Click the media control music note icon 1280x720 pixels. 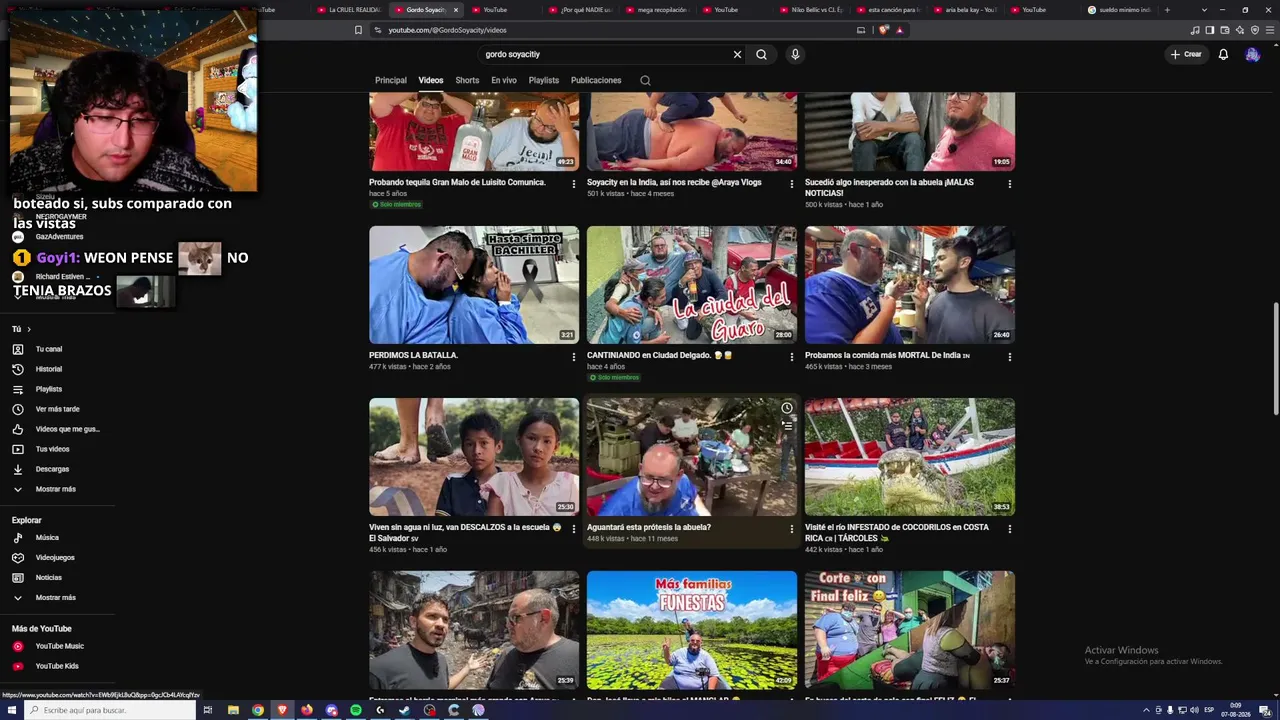click(1195, 30)
